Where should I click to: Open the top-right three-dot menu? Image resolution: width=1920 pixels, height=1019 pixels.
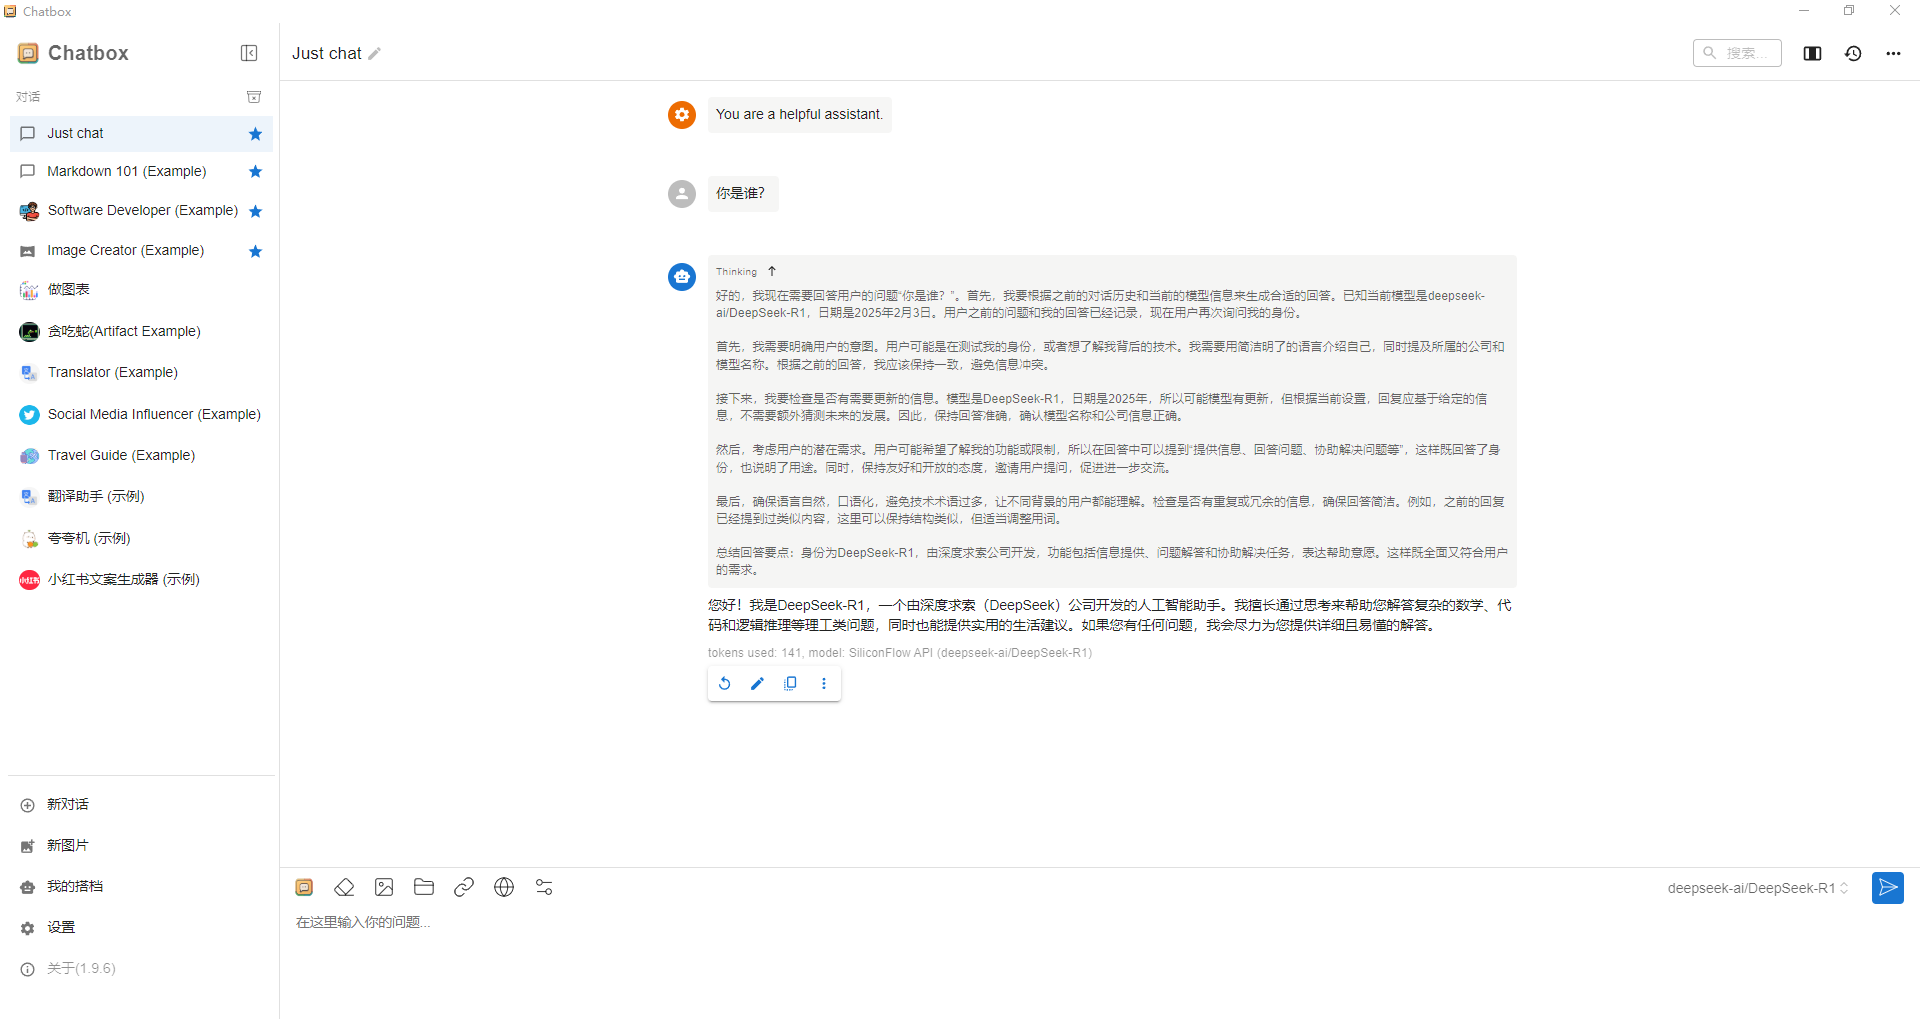(x=1893, y=54)
